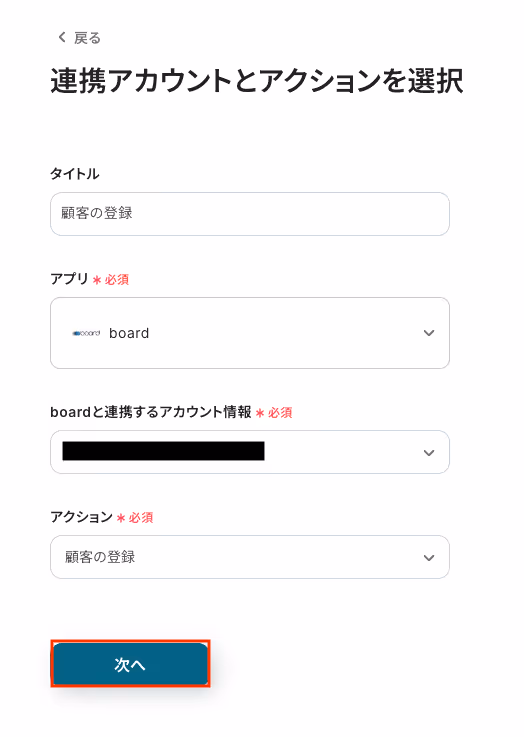Image resolution: width=524 pixels, height=737 pixels.
Task: Select the board app name text
Action: point(129,333)
